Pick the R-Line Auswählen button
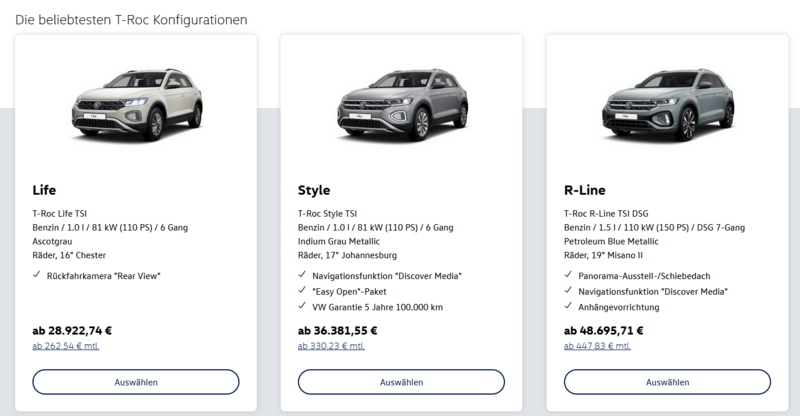This screenshot has width=800, height=416. (x=667, y=382)
